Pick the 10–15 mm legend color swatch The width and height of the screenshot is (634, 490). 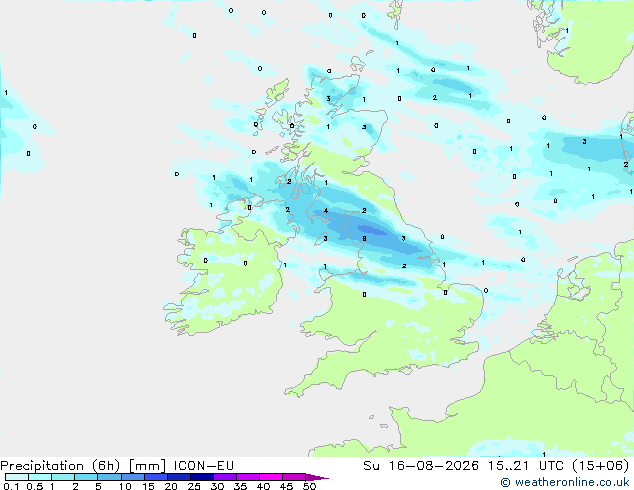133,477
